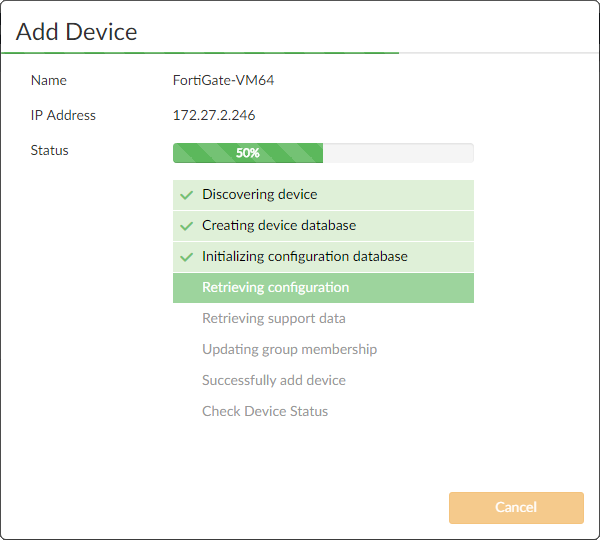Select the Retrieving support data step
This screenshot has height=540, width=600.
[273, 319]
